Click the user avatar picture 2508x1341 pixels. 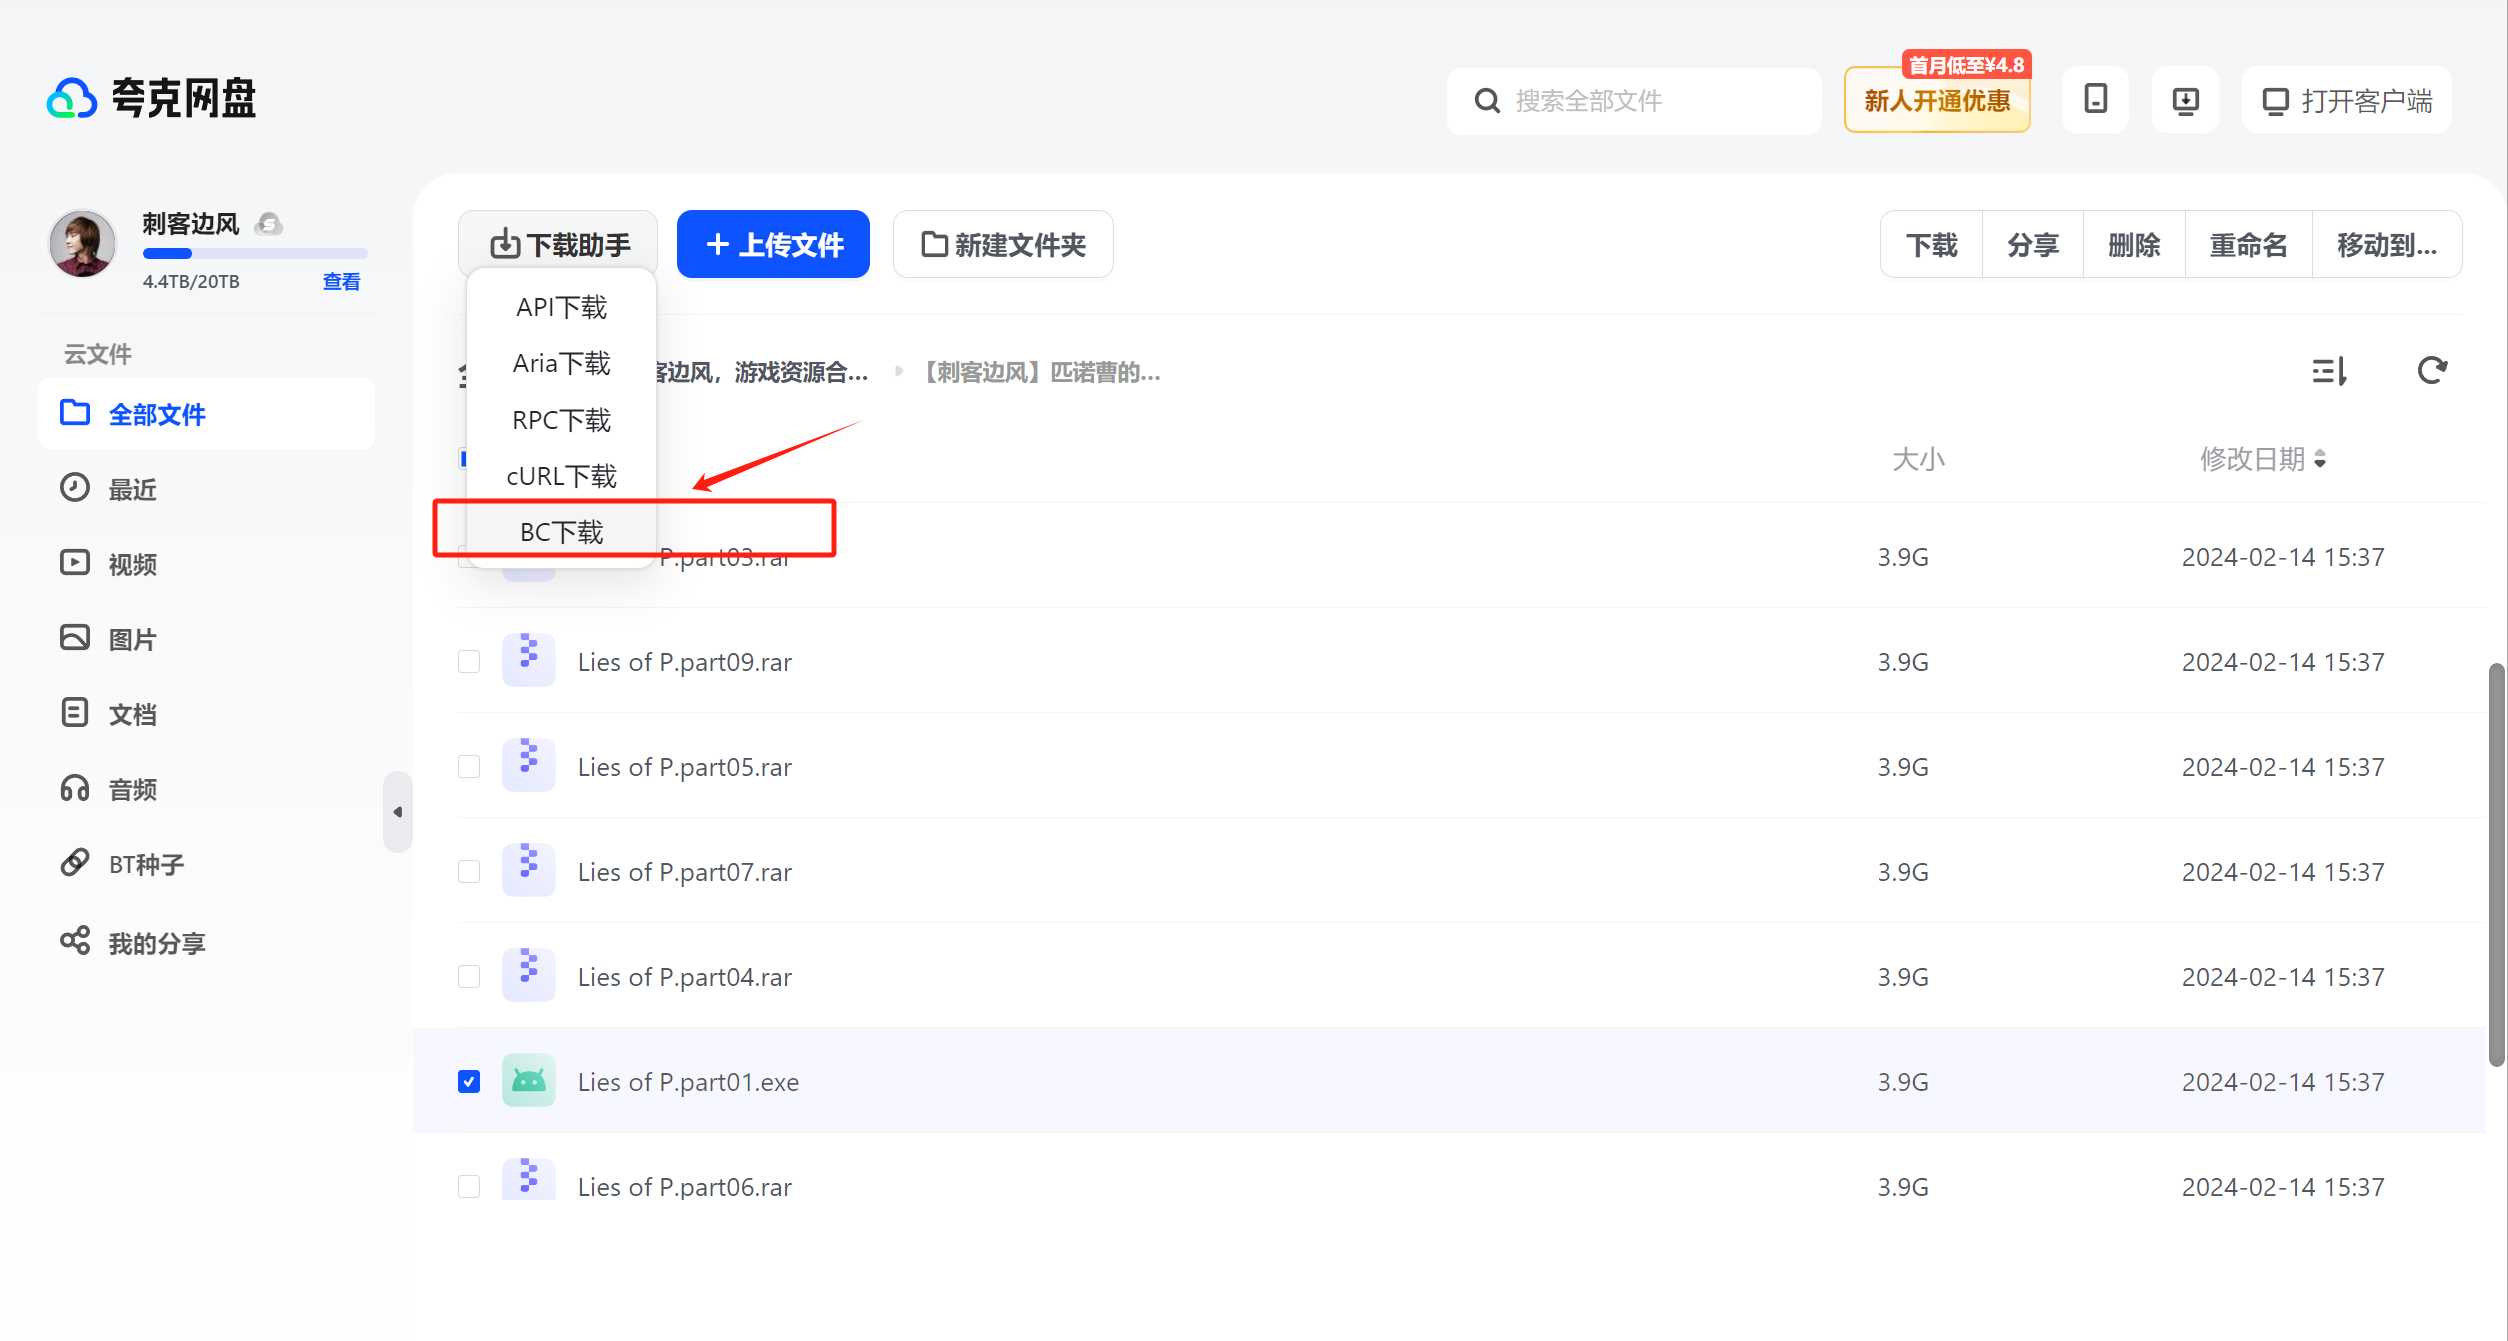[82, 243]
